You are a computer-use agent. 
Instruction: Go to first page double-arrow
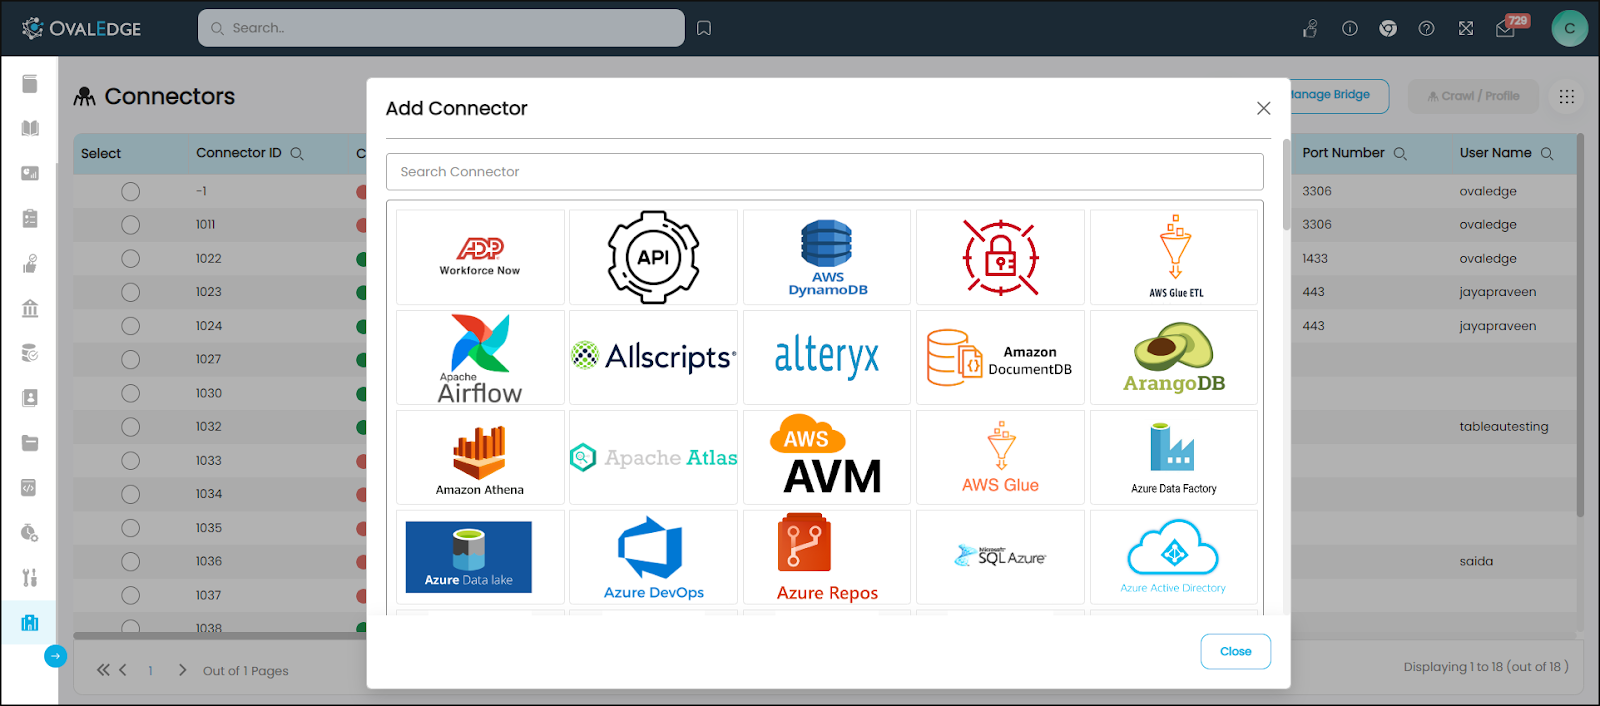coord(103,670)
